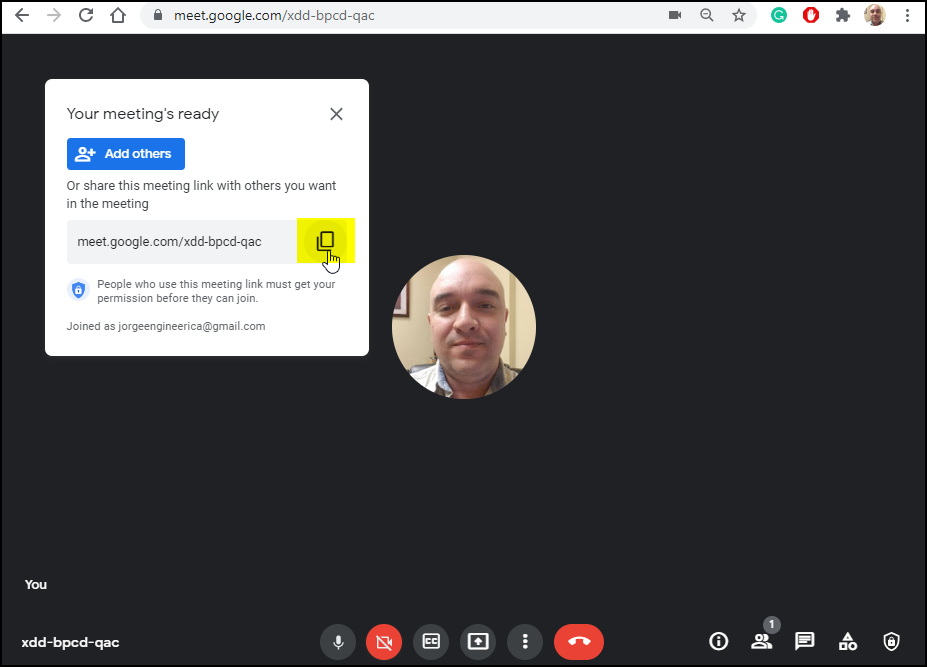
Task: Open chat with everyone
Action: (x=805, y=641)
